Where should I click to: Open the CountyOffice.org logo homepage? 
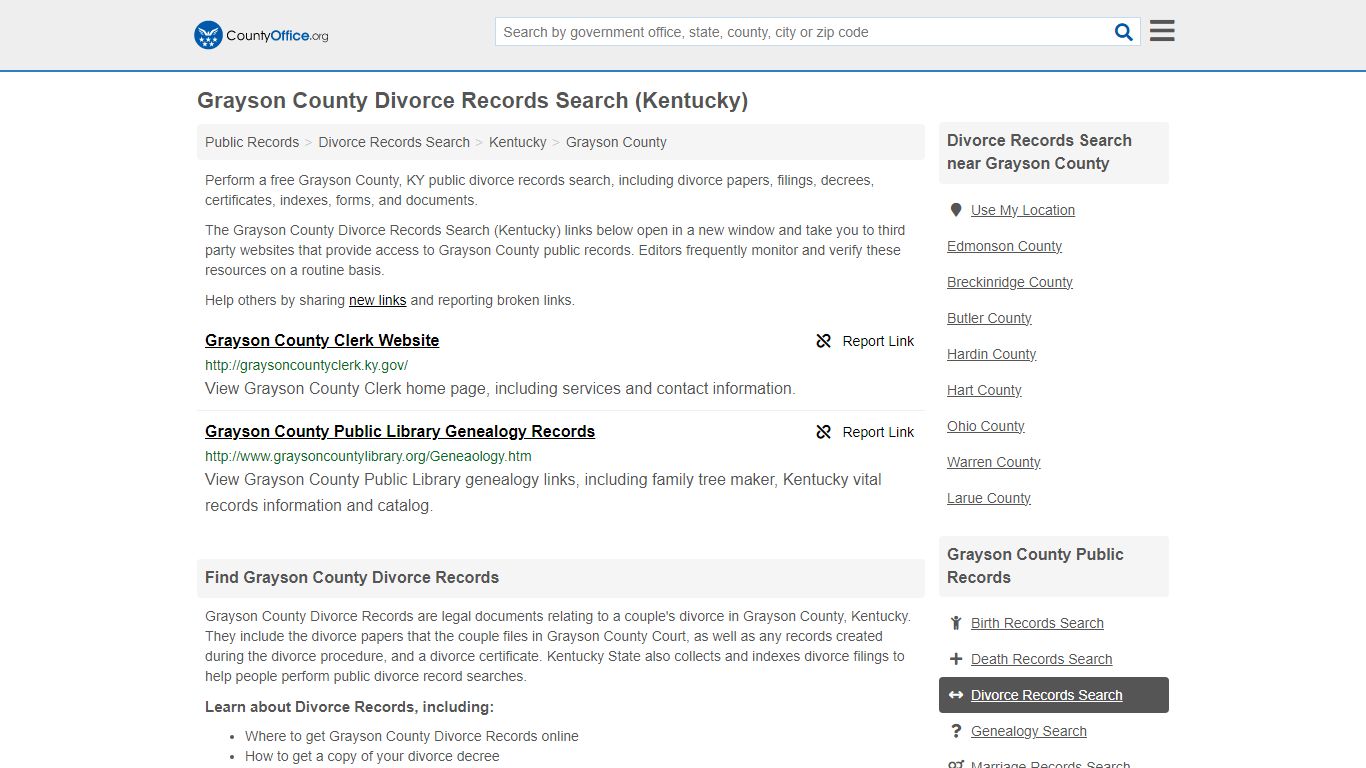pos(261,35)
